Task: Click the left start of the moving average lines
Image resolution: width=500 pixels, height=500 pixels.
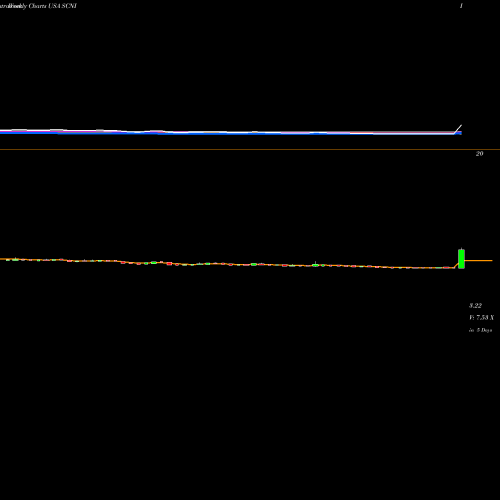Action: click(x=2, y=132)
